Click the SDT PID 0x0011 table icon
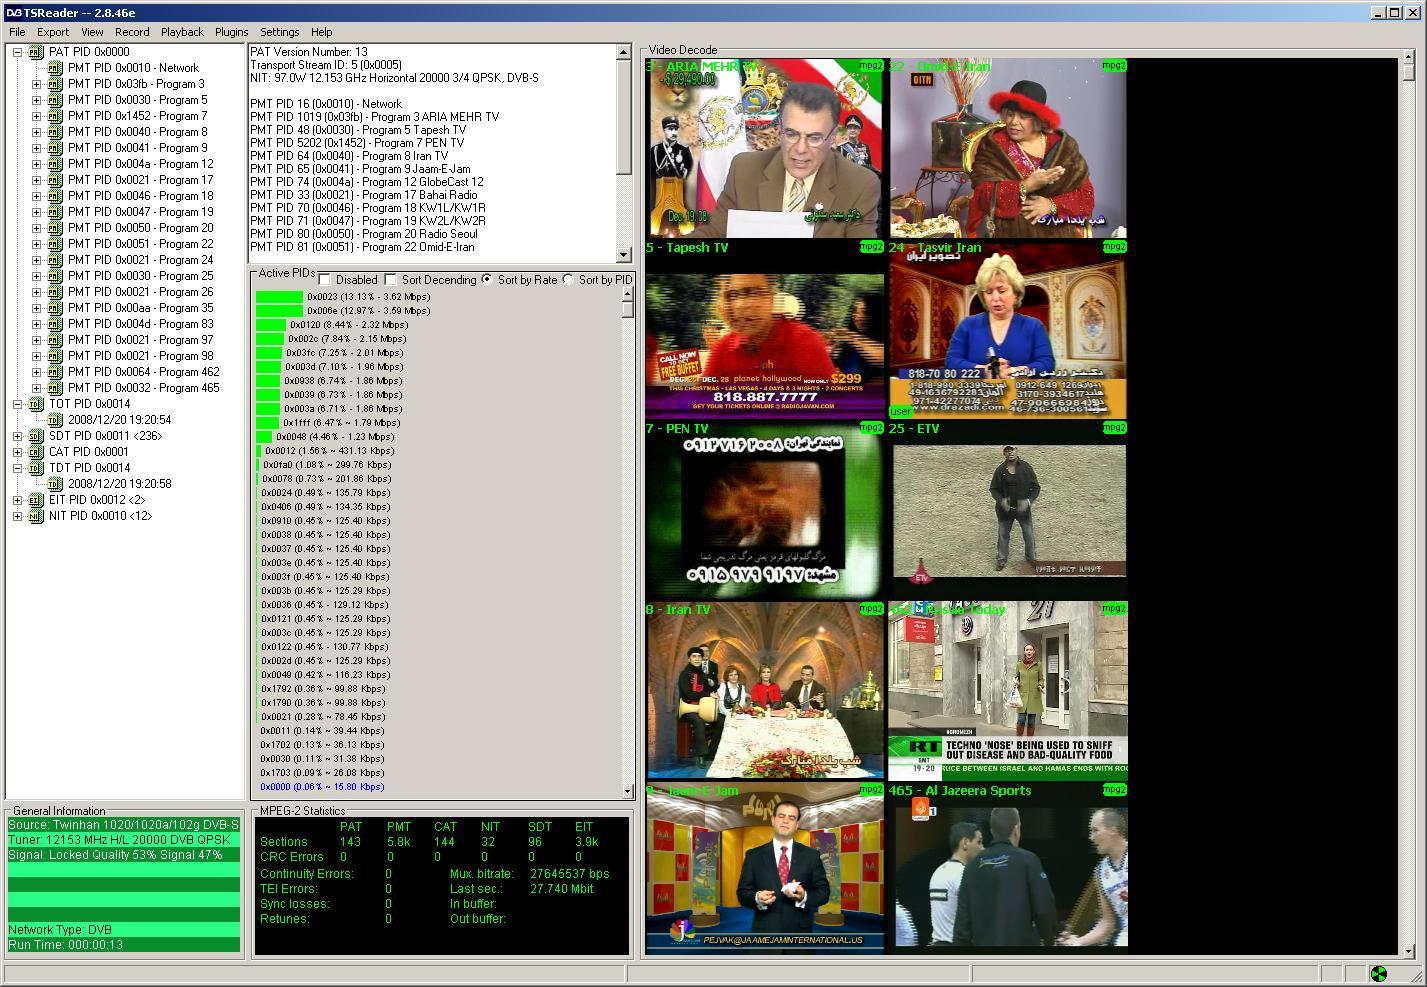The width and height of the screenshot is (1427, 987). pos(36,436)
